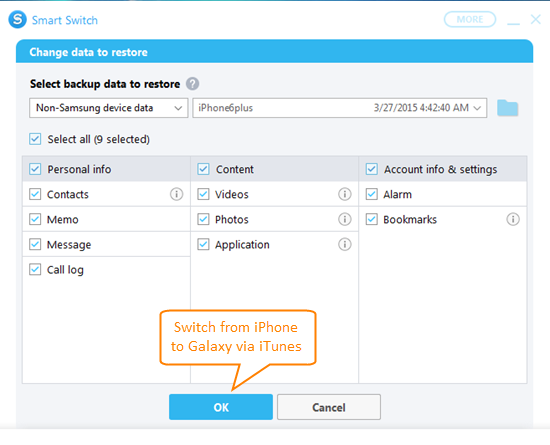Click the 'Smart Switch' title text

tap(65, 20)
